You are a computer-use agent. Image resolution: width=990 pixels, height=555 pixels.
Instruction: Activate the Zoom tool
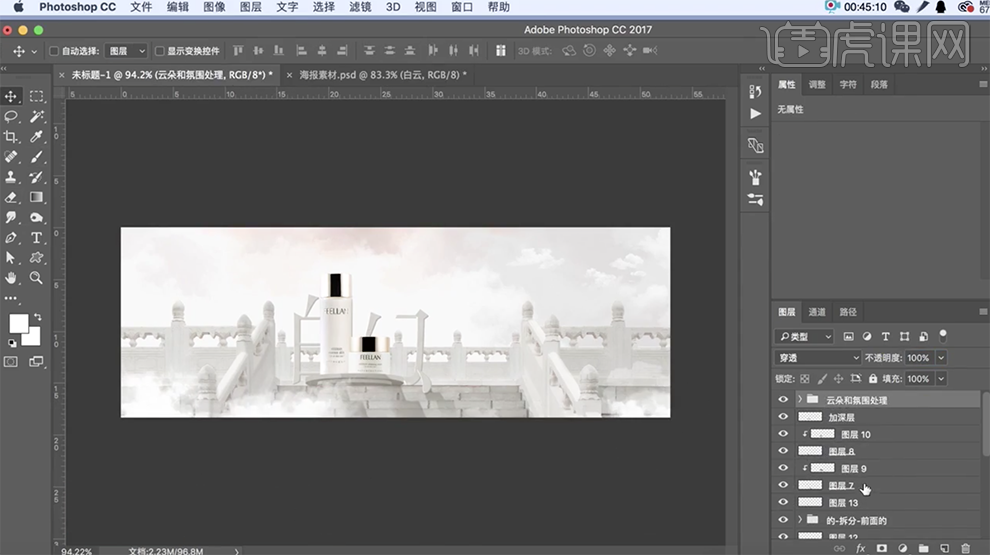point(36,278)
